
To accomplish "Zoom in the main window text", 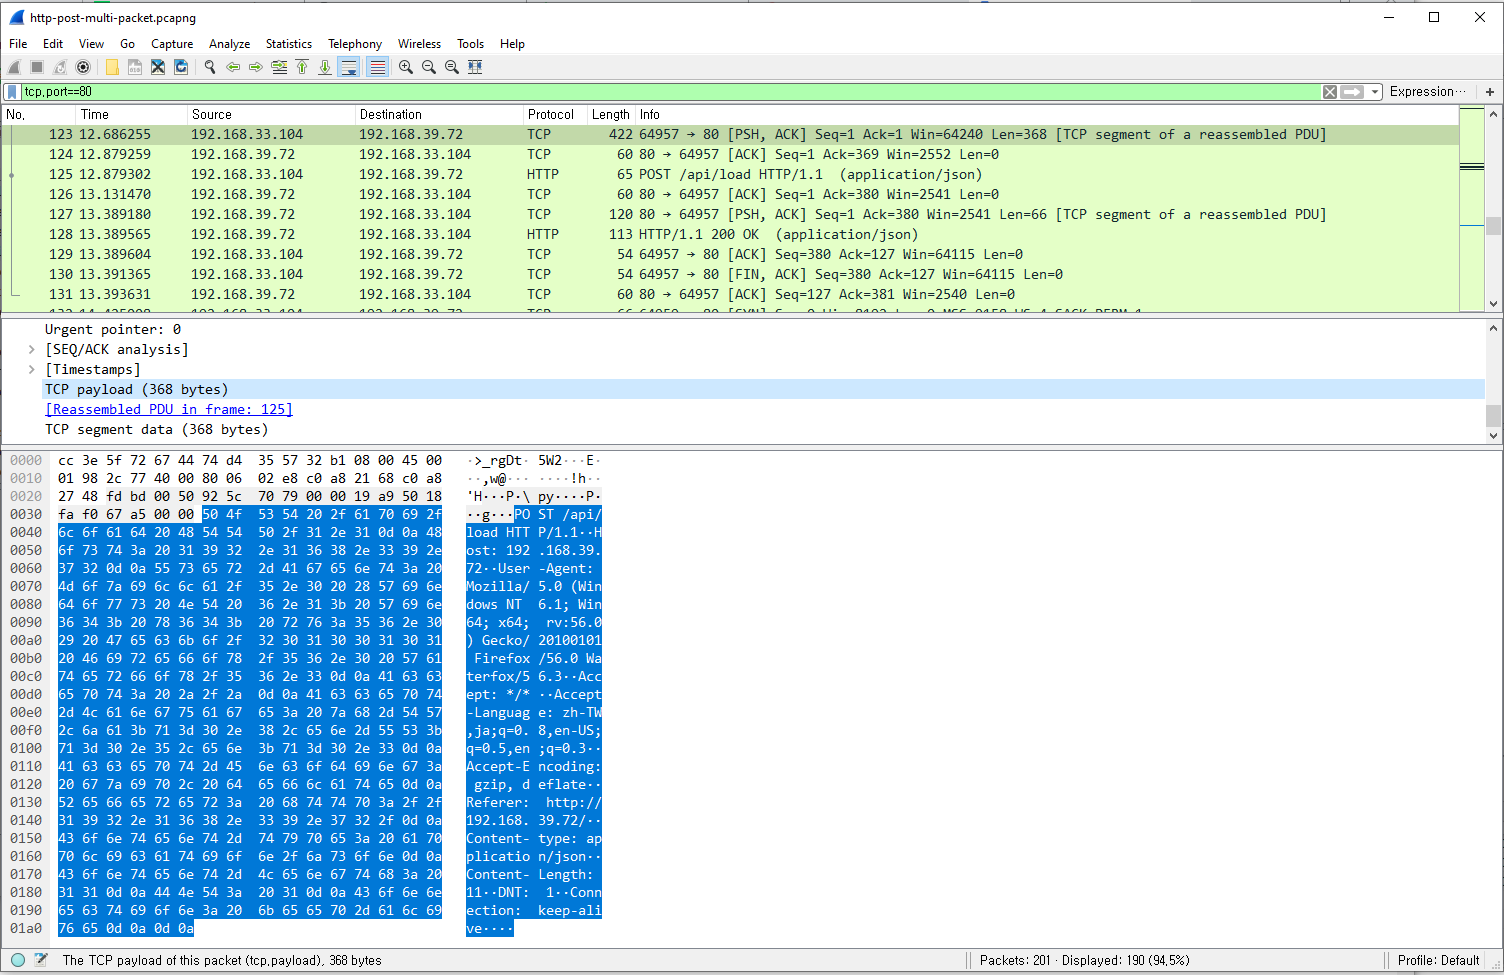I will pyautogui.click(x=406, y=67).
